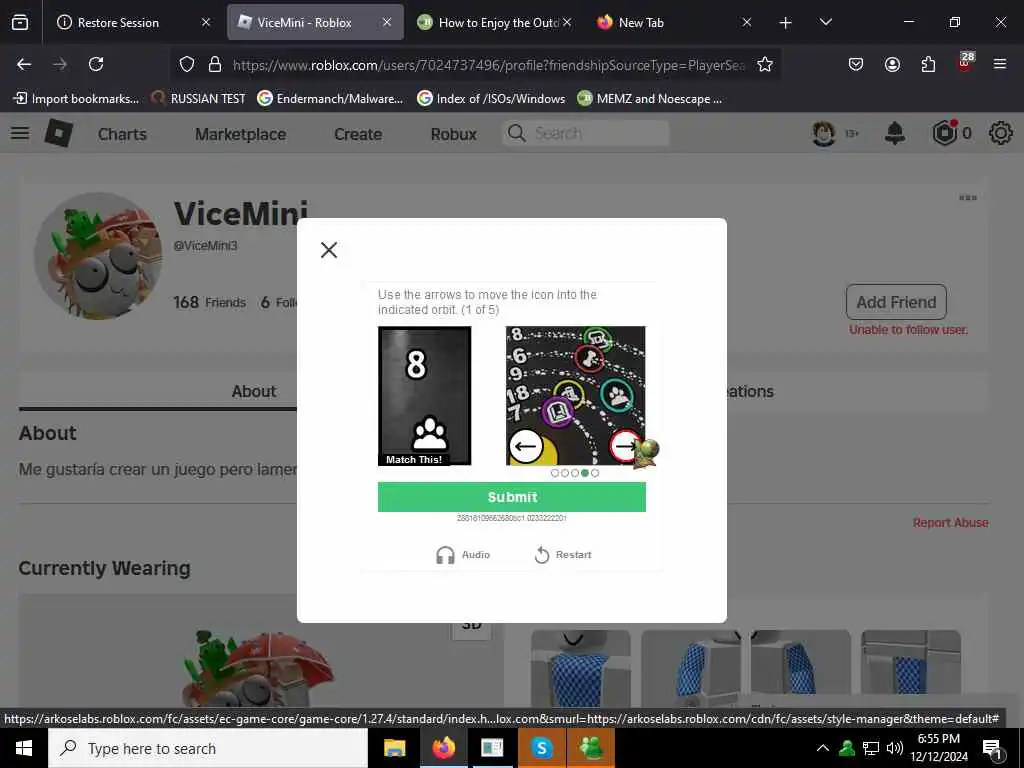Close the New Tab tab
The width and height of the screenshot is (1024, 768).
(746, 22)
